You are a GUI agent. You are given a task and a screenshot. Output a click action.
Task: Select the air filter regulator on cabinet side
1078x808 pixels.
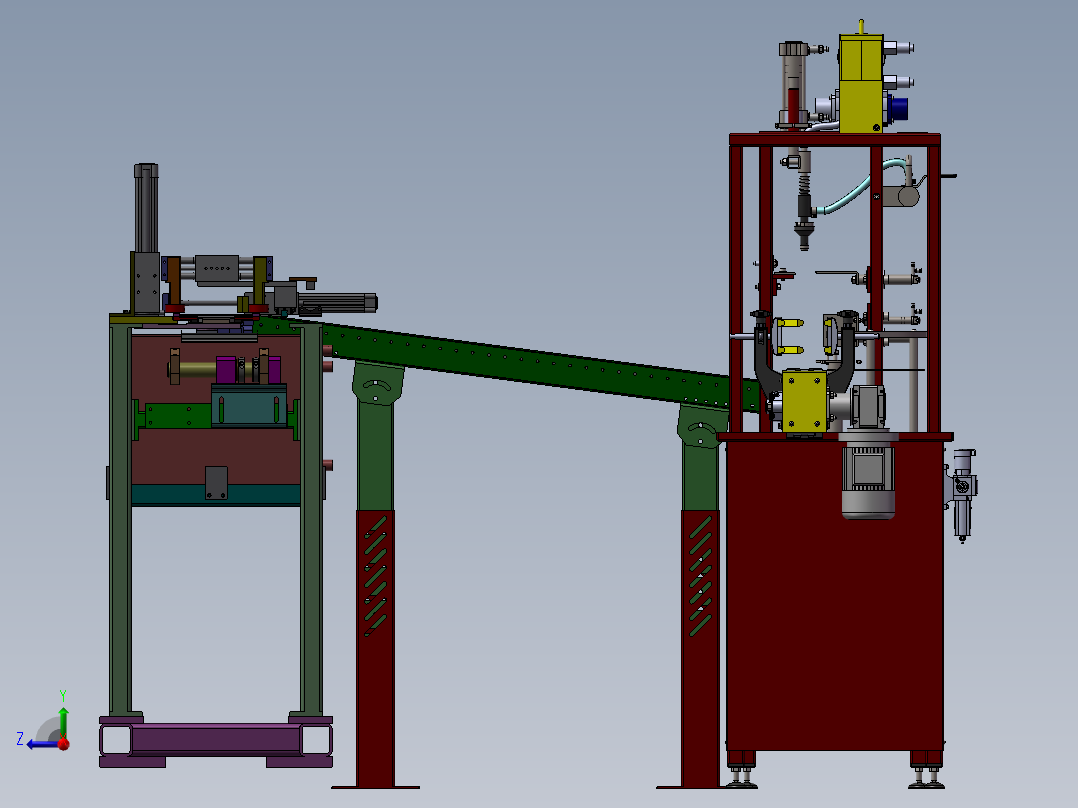962,494
